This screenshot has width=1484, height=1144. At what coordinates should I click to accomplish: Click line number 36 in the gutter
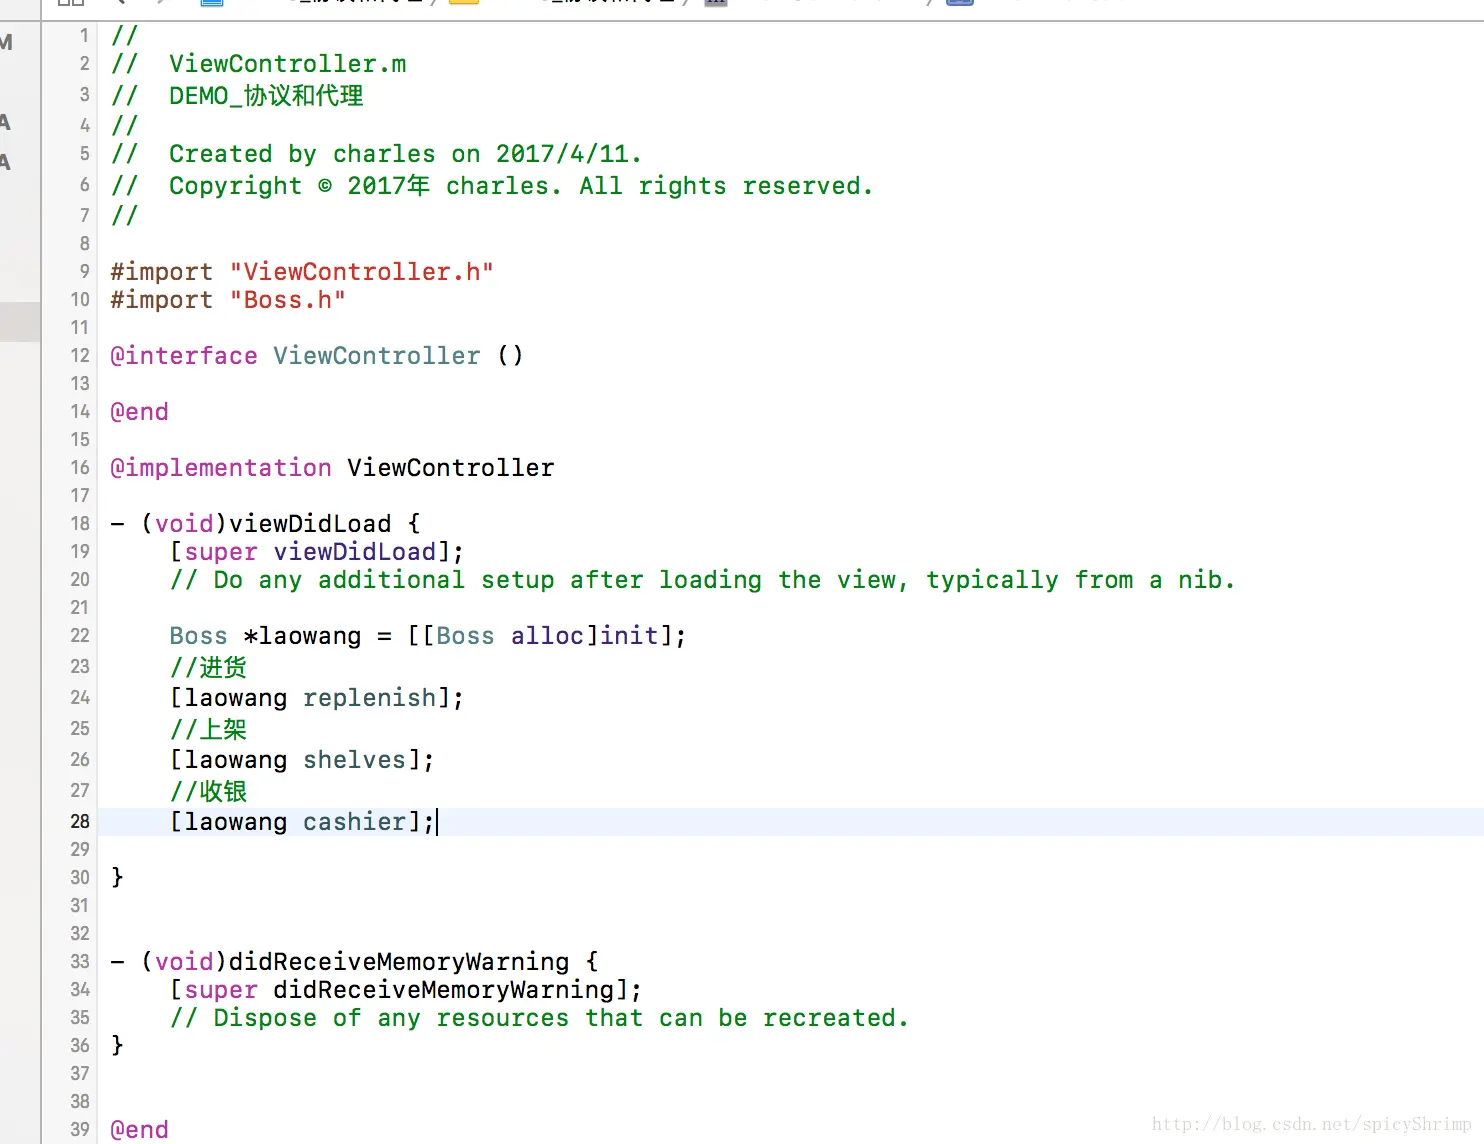(x=80, y=1046)
